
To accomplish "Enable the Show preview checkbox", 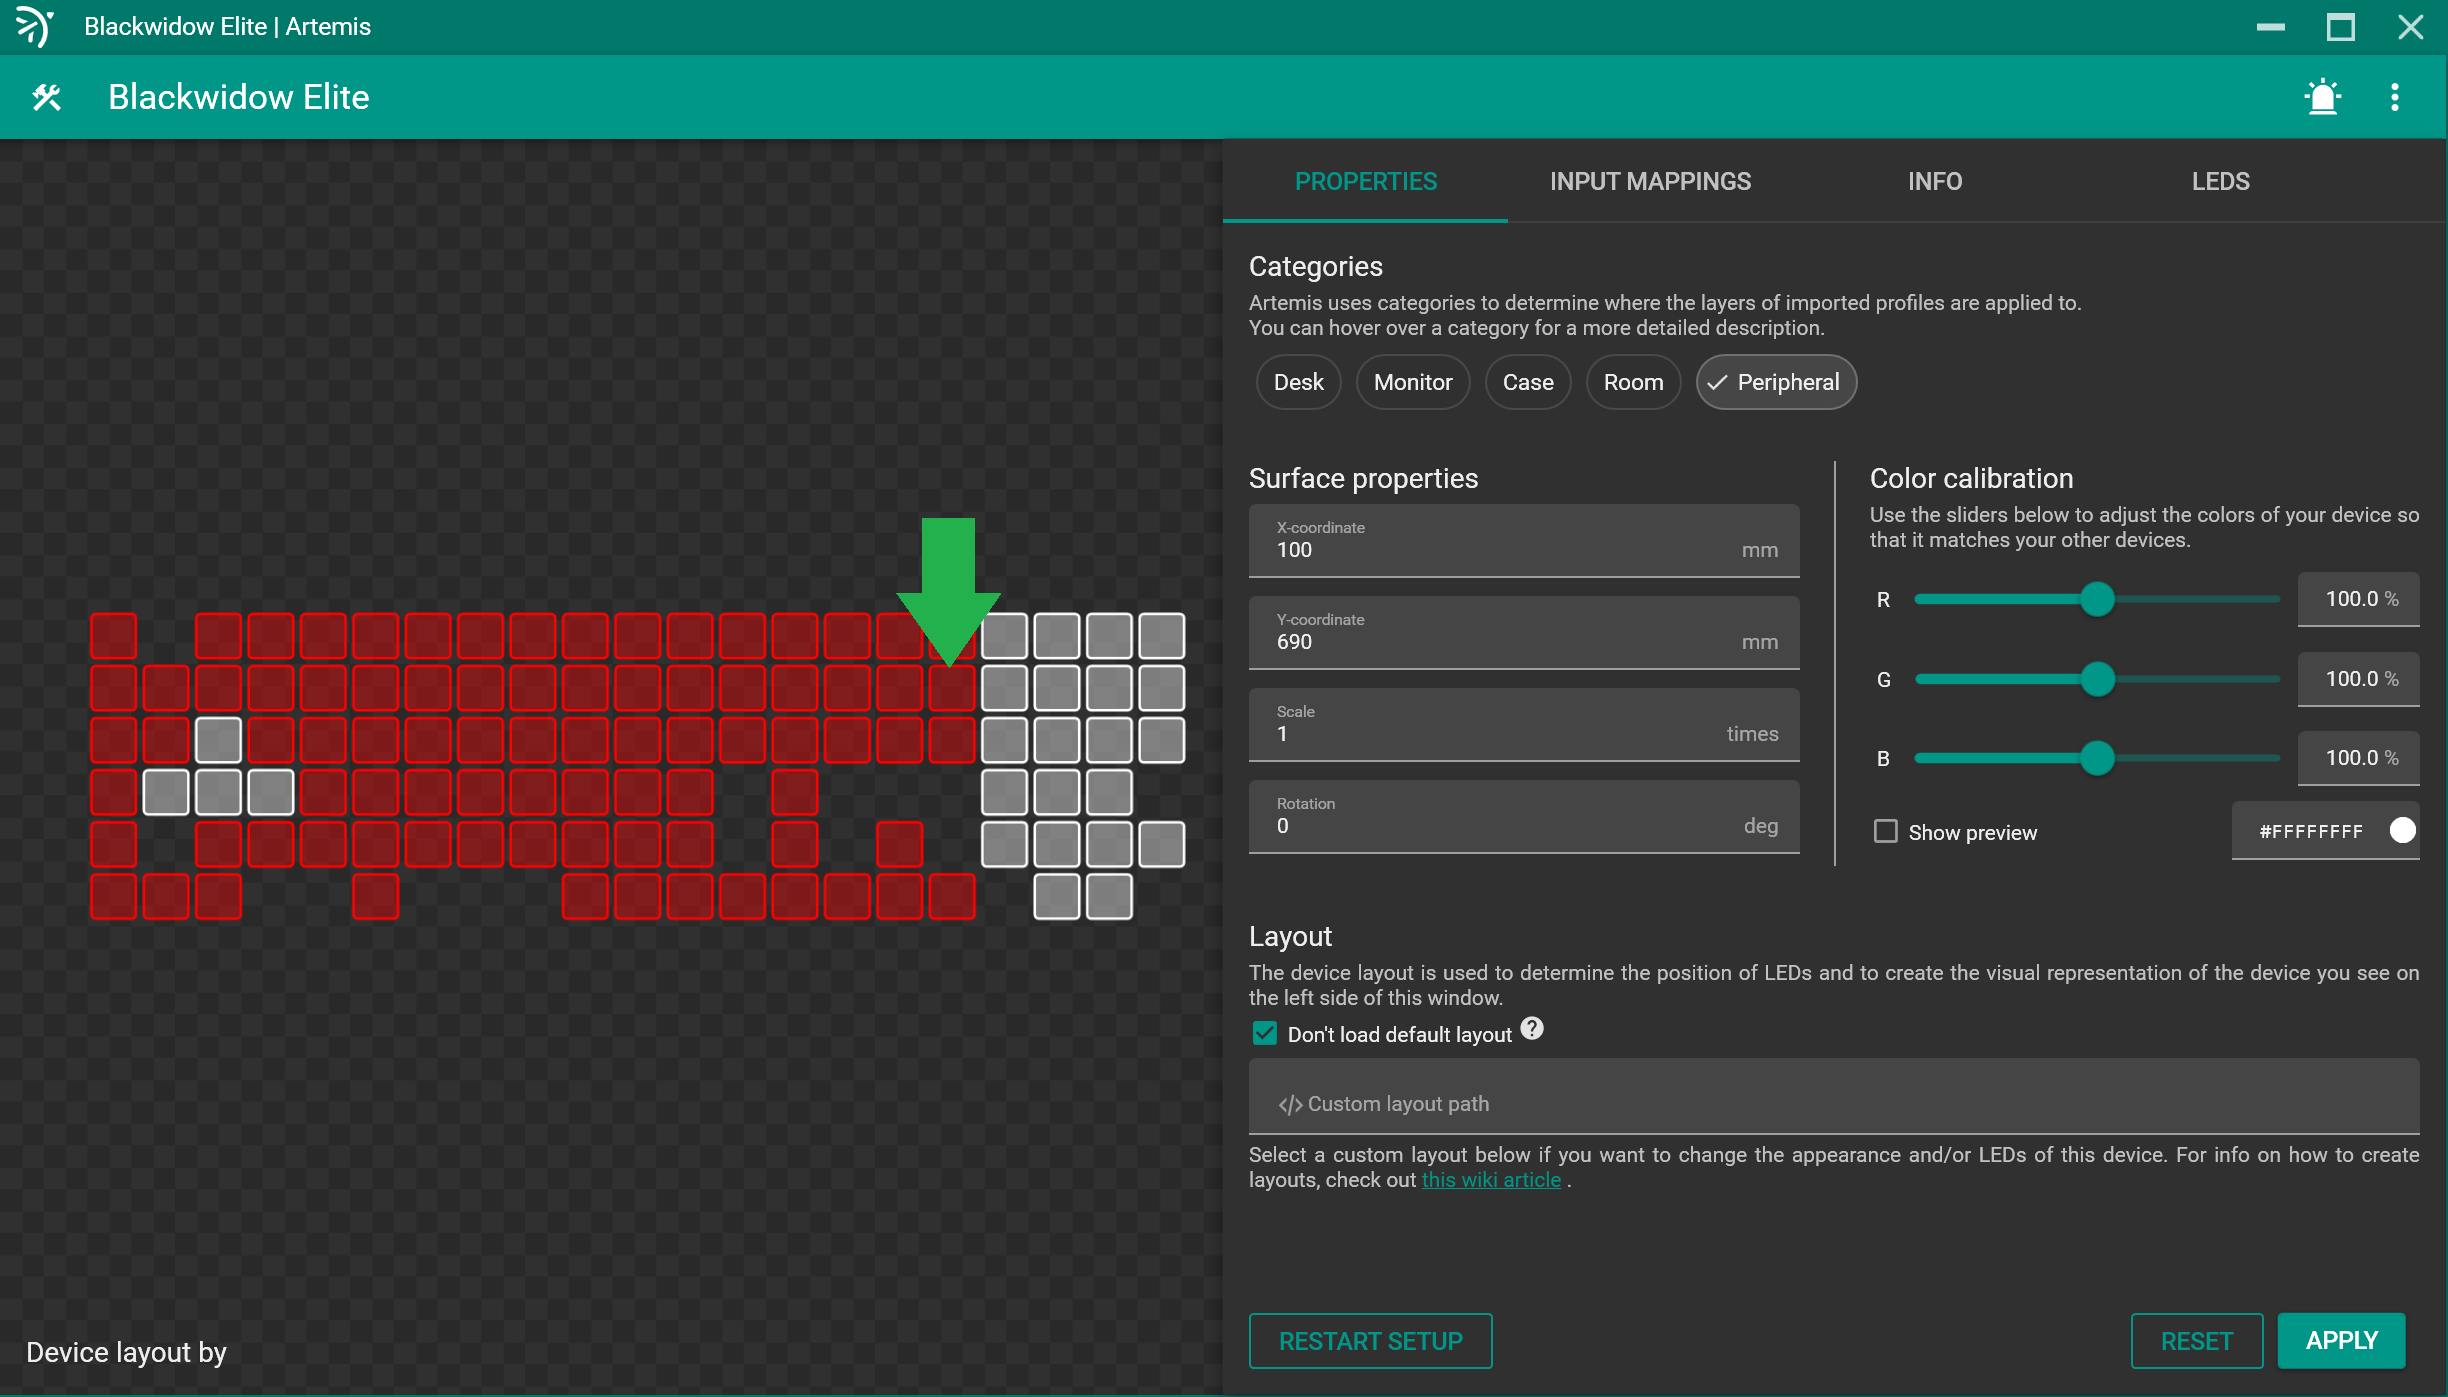I will tap(1886, 831).
